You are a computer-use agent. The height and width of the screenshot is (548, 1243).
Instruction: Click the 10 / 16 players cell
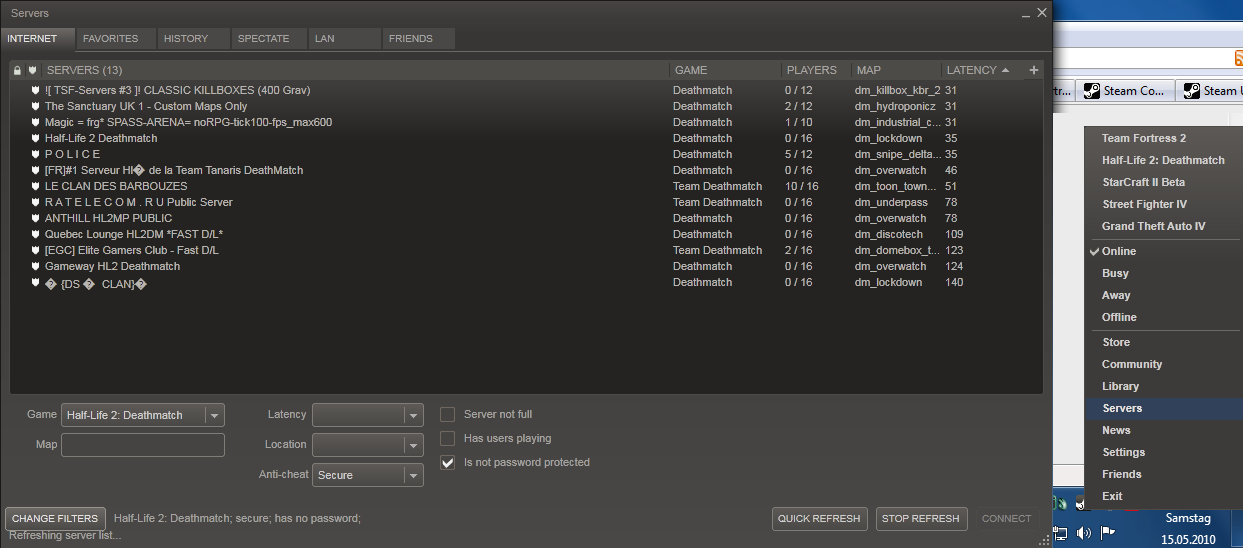(x=802, y=186)
